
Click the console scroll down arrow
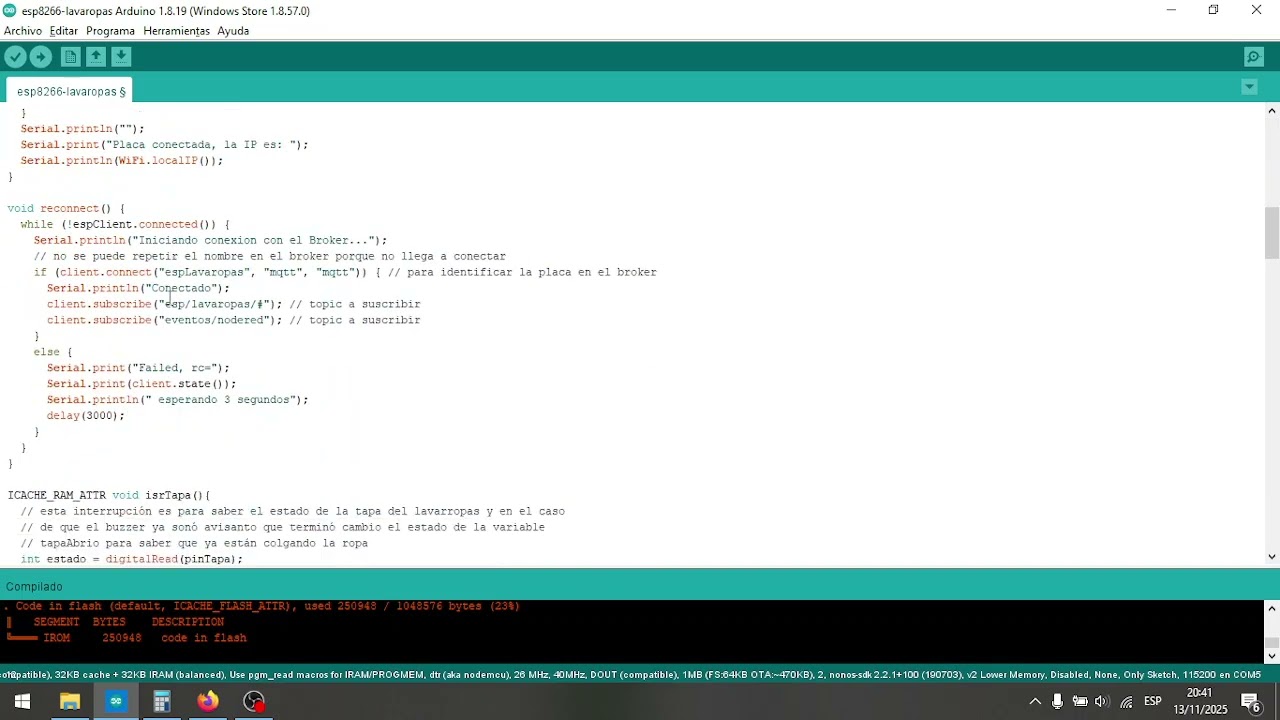click(1272, 656)
